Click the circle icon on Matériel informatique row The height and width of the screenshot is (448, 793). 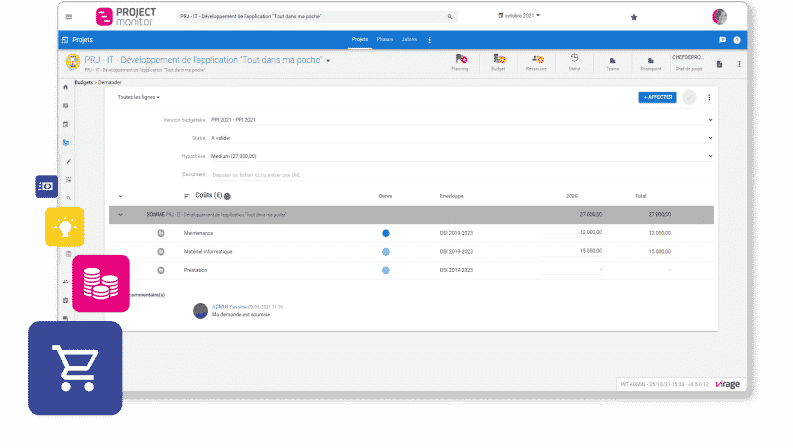point(161,252)
